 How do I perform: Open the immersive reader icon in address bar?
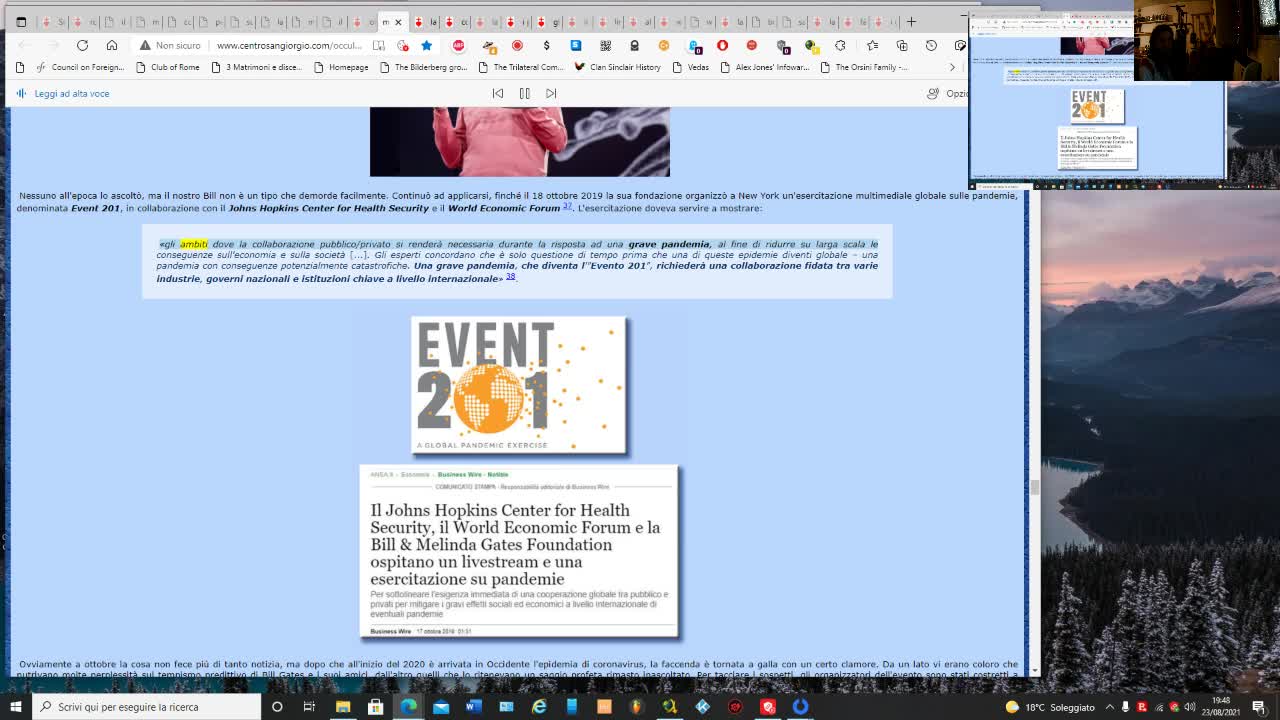pos(379,45)
